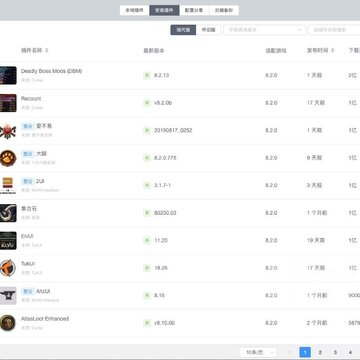Viewport: 360px width, 360px height.
Task: Click the previous page arrow
Action: [x=290, y=352]
